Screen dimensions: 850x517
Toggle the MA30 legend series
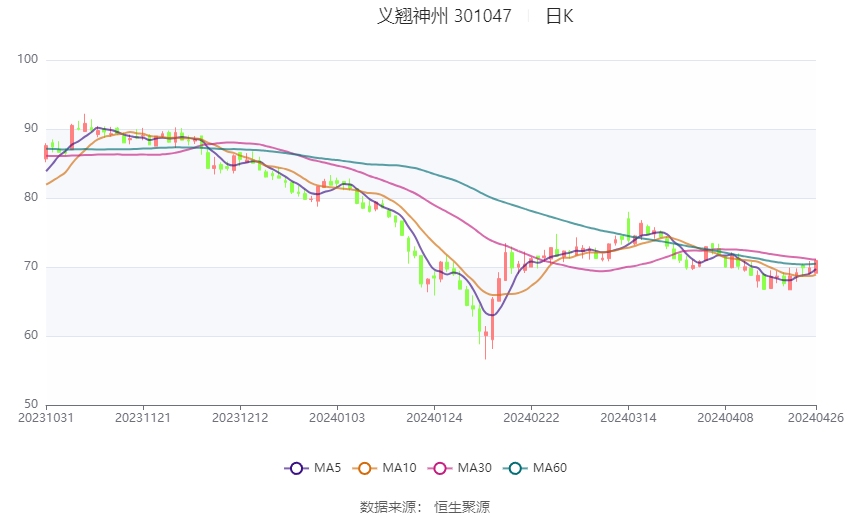[460, 468]
